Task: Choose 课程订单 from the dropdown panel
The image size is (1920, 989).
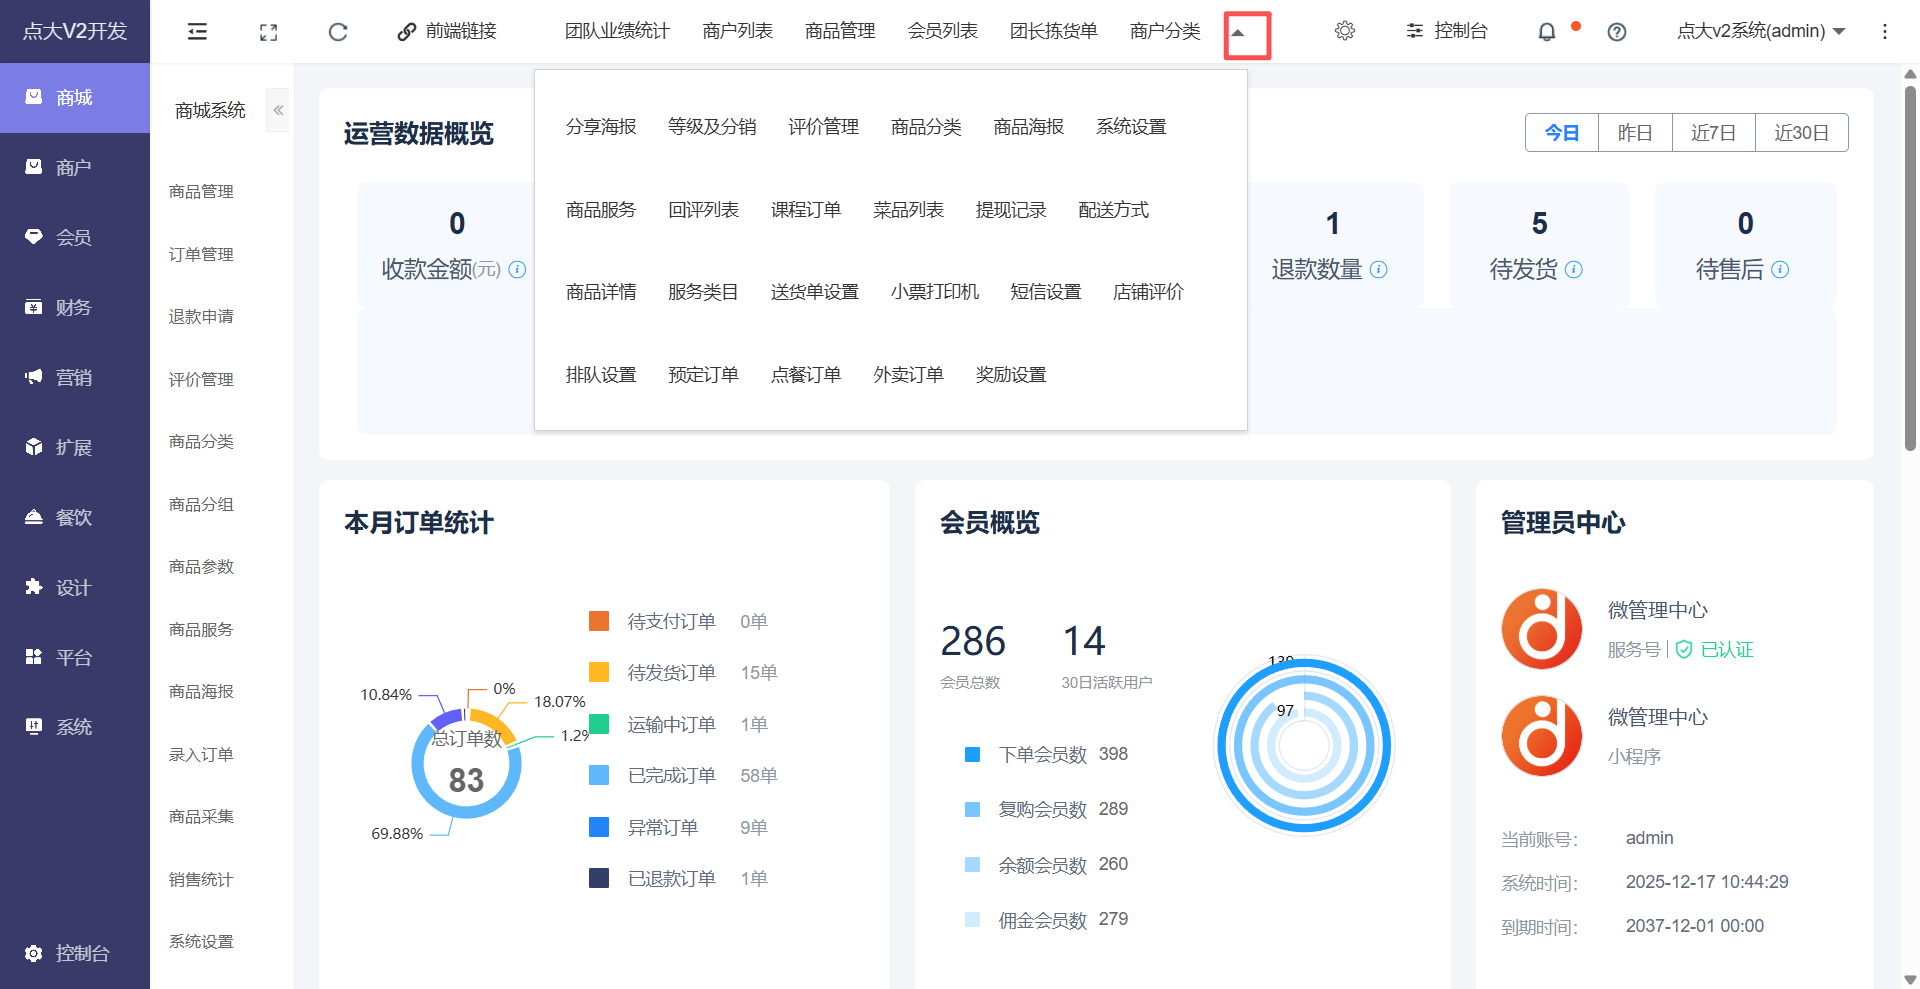Action: click(x=806, y=210)
